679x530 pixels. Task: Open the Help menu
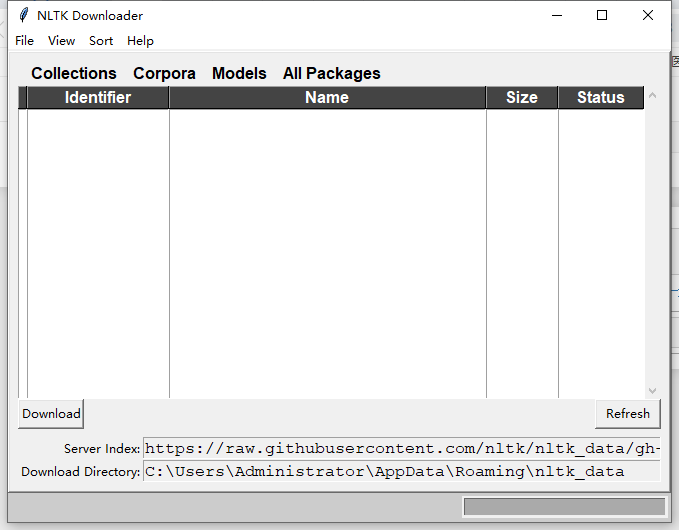pyautogui.click(x=140, y=41)
